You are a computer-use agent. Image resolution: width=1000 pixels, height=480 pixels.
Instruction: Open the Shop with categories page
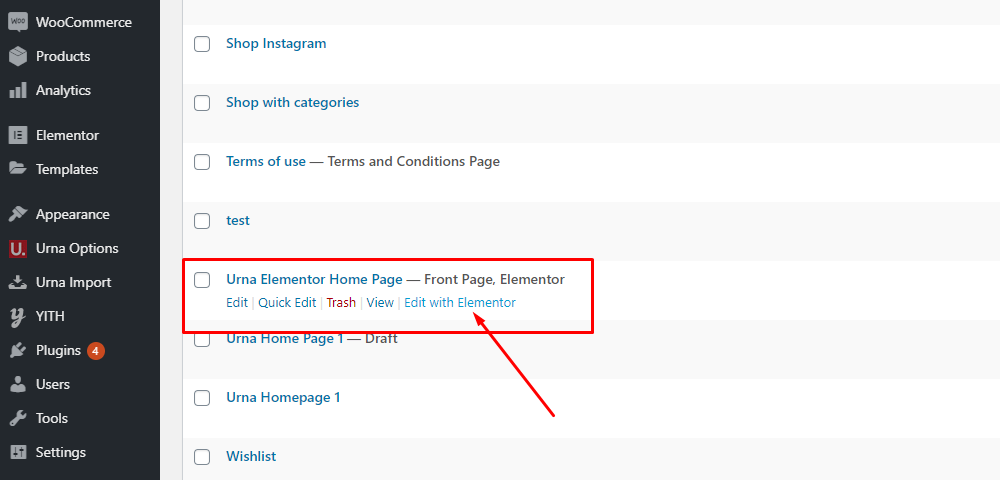point(293,102)
